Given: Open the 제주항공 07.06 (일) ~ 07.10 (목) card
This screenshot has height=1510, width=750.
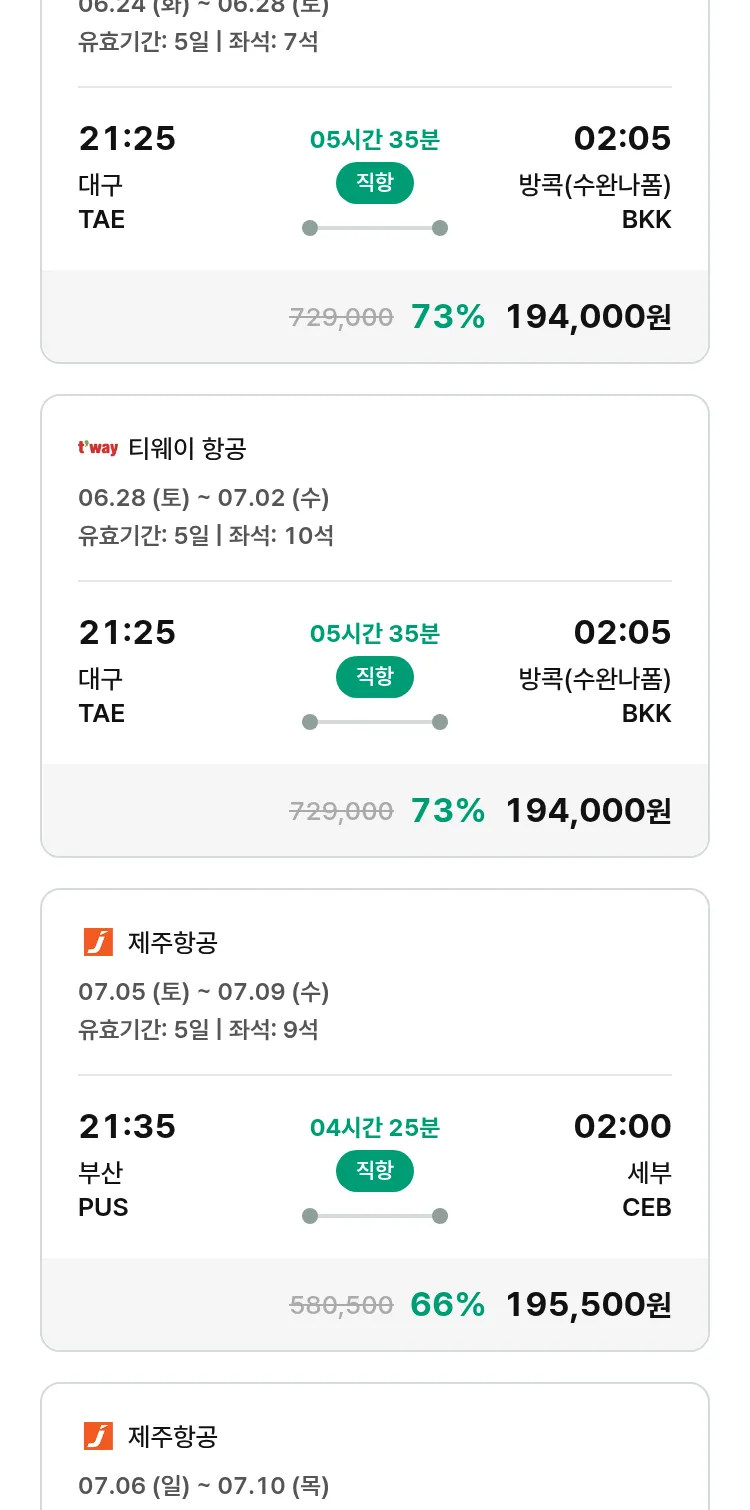Looking at the screenshot, I should 375,1446.
